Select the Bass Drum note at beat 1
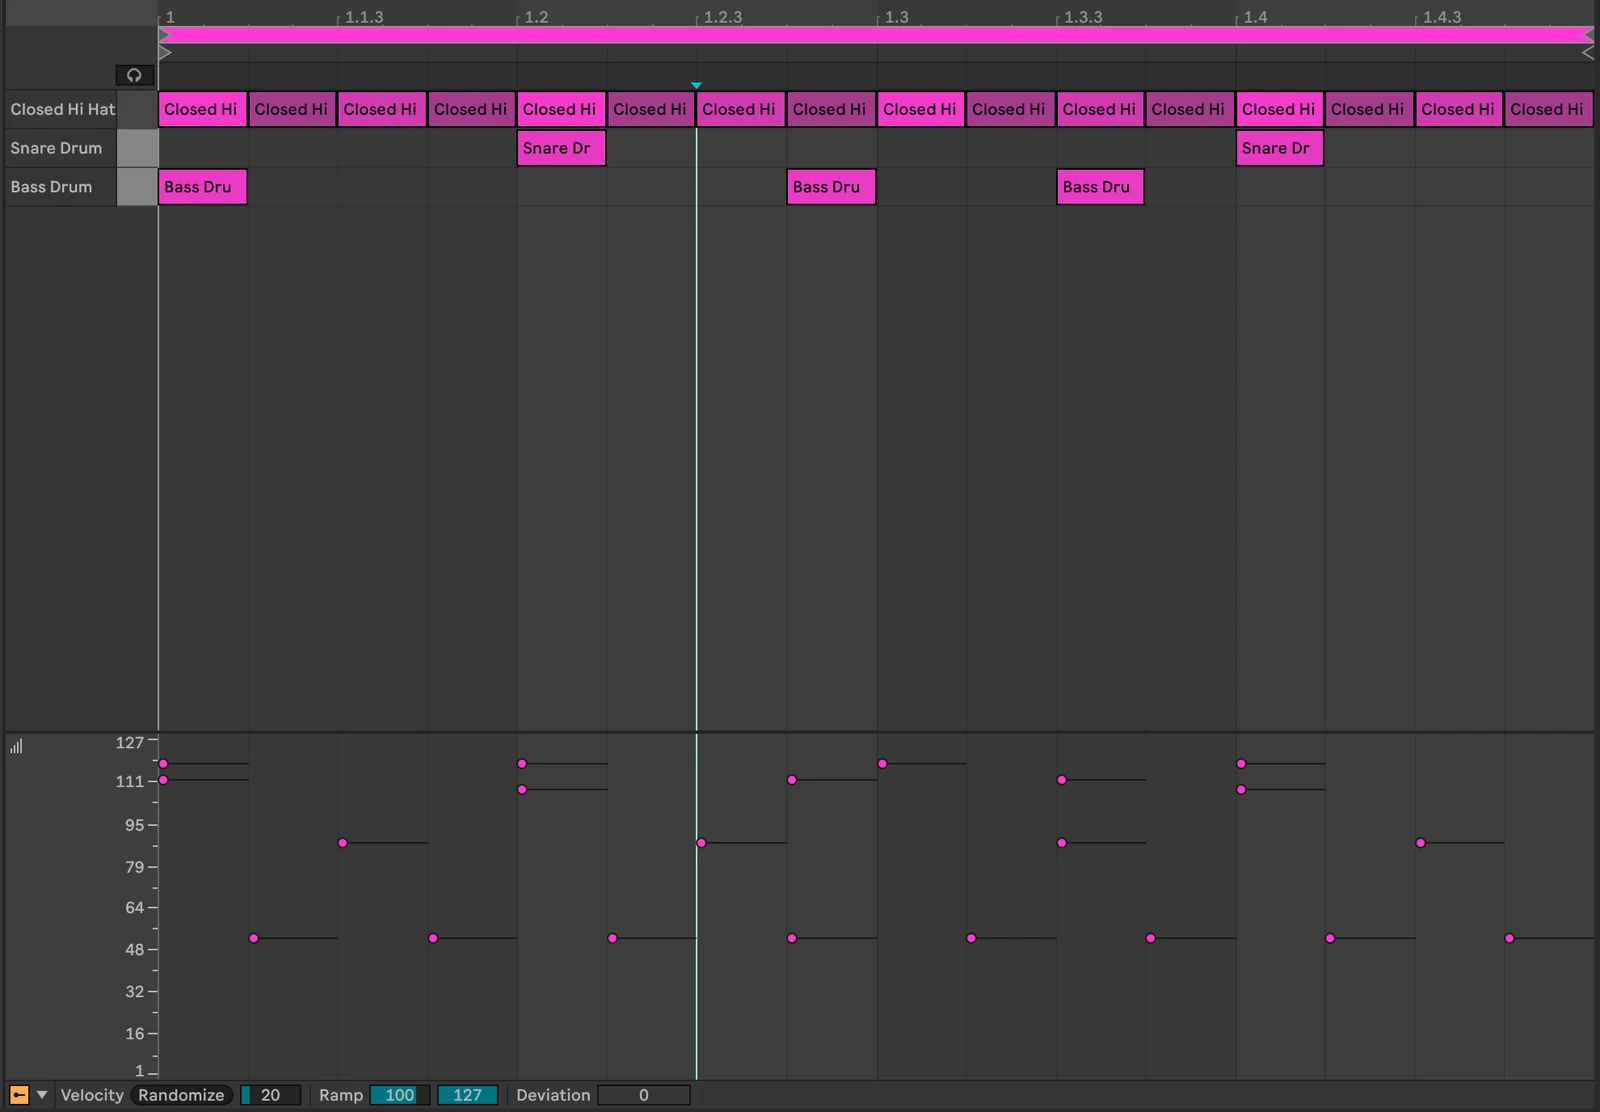 [202, 187]
